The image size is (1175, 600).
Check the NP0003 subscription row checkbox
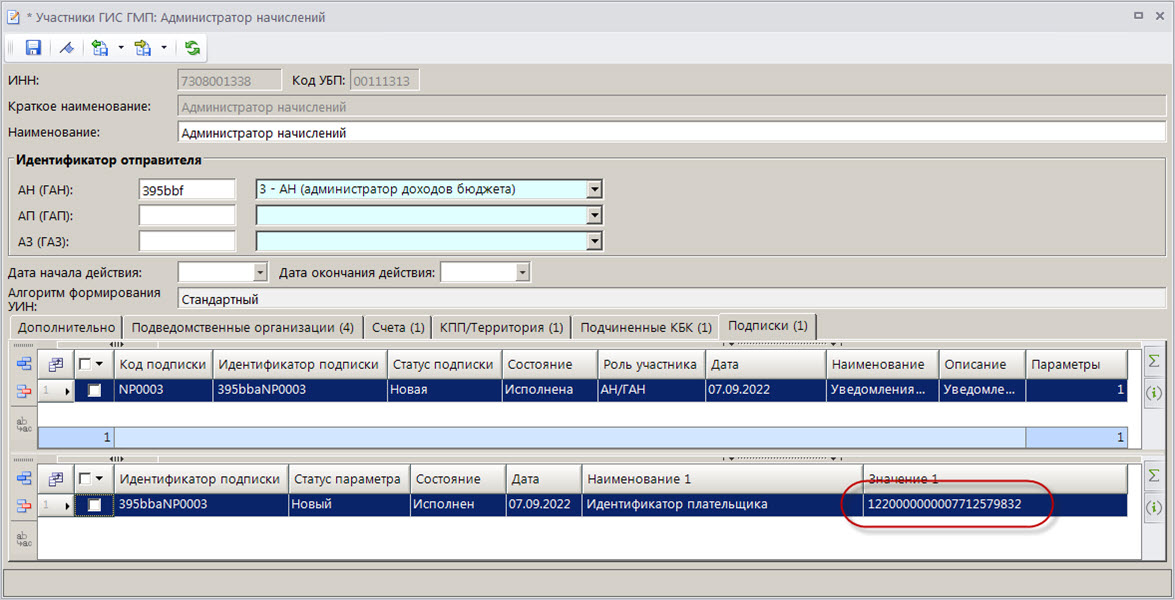click(95, 390)
